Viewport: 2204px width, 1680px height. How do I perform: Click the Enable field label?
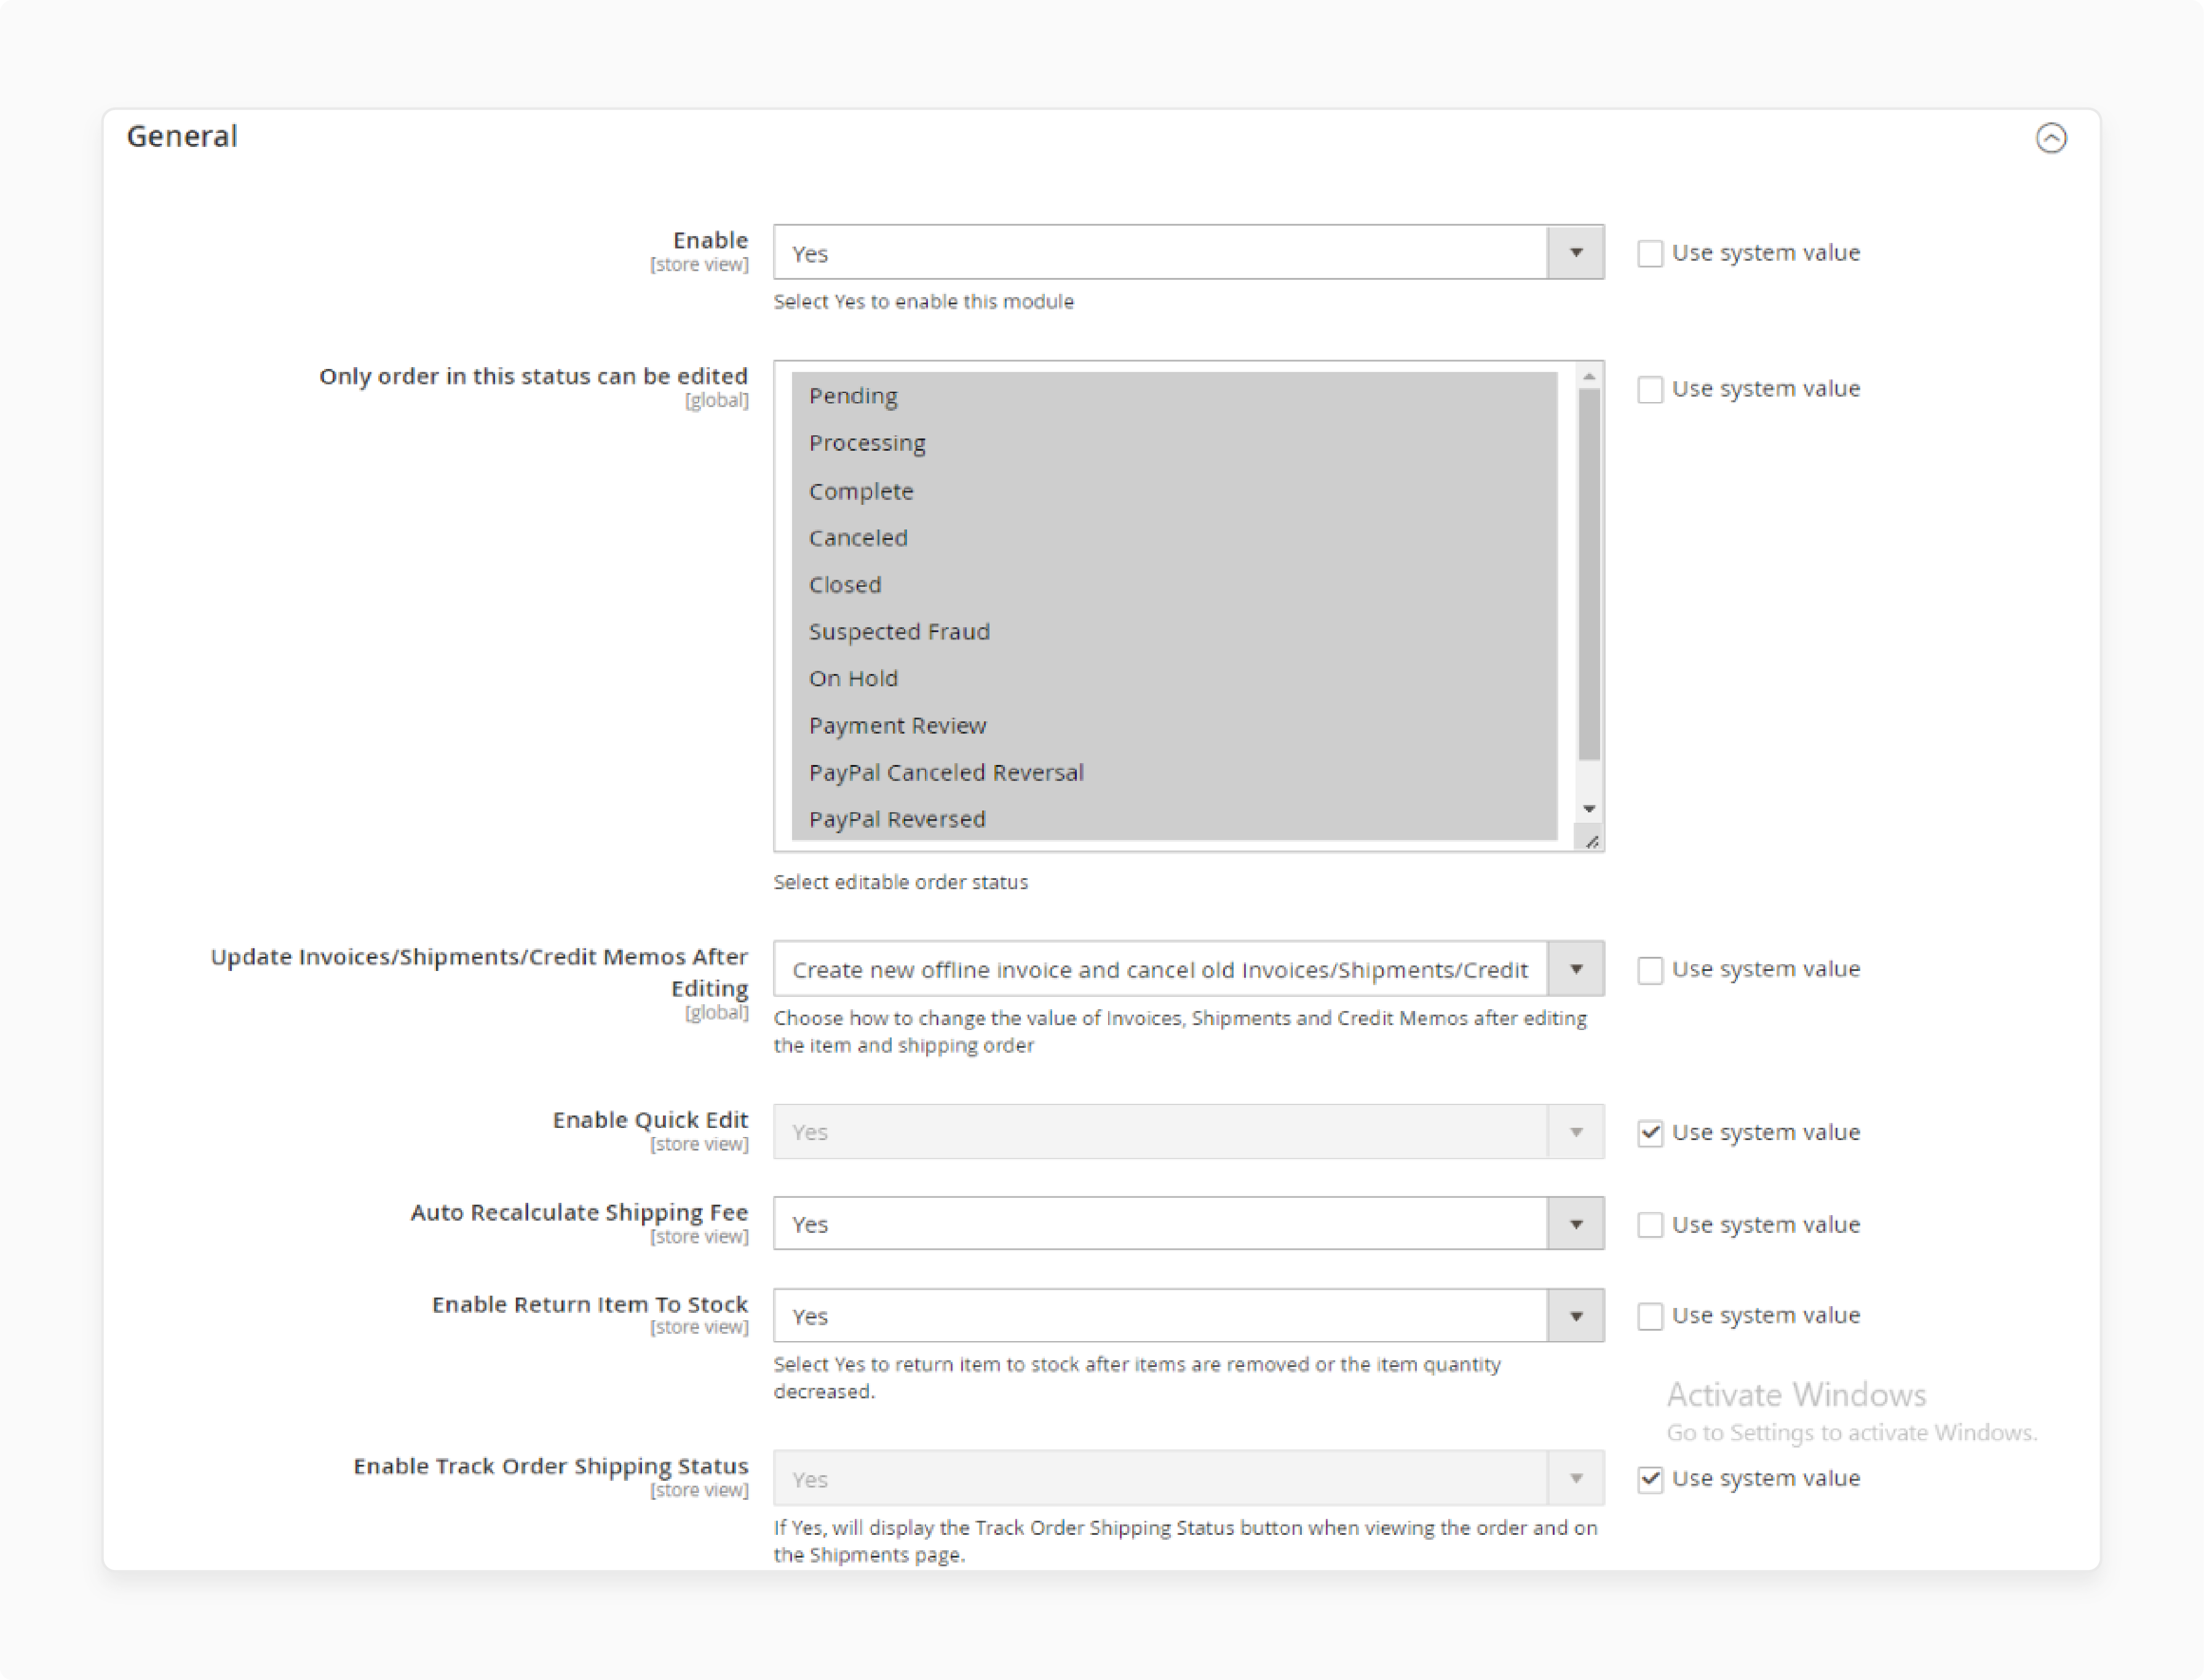[x=710, y=240]
